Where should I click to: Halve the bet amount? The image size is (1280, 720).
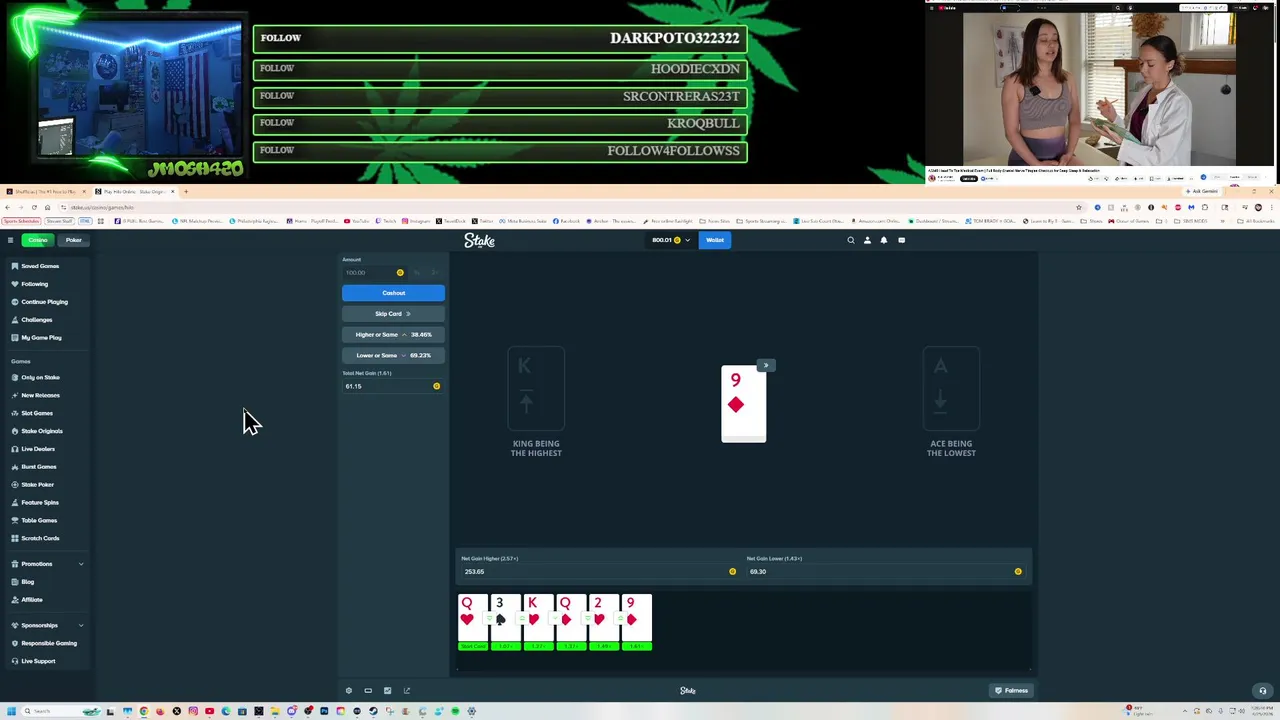pyautogui.click(x=417, y=273)
